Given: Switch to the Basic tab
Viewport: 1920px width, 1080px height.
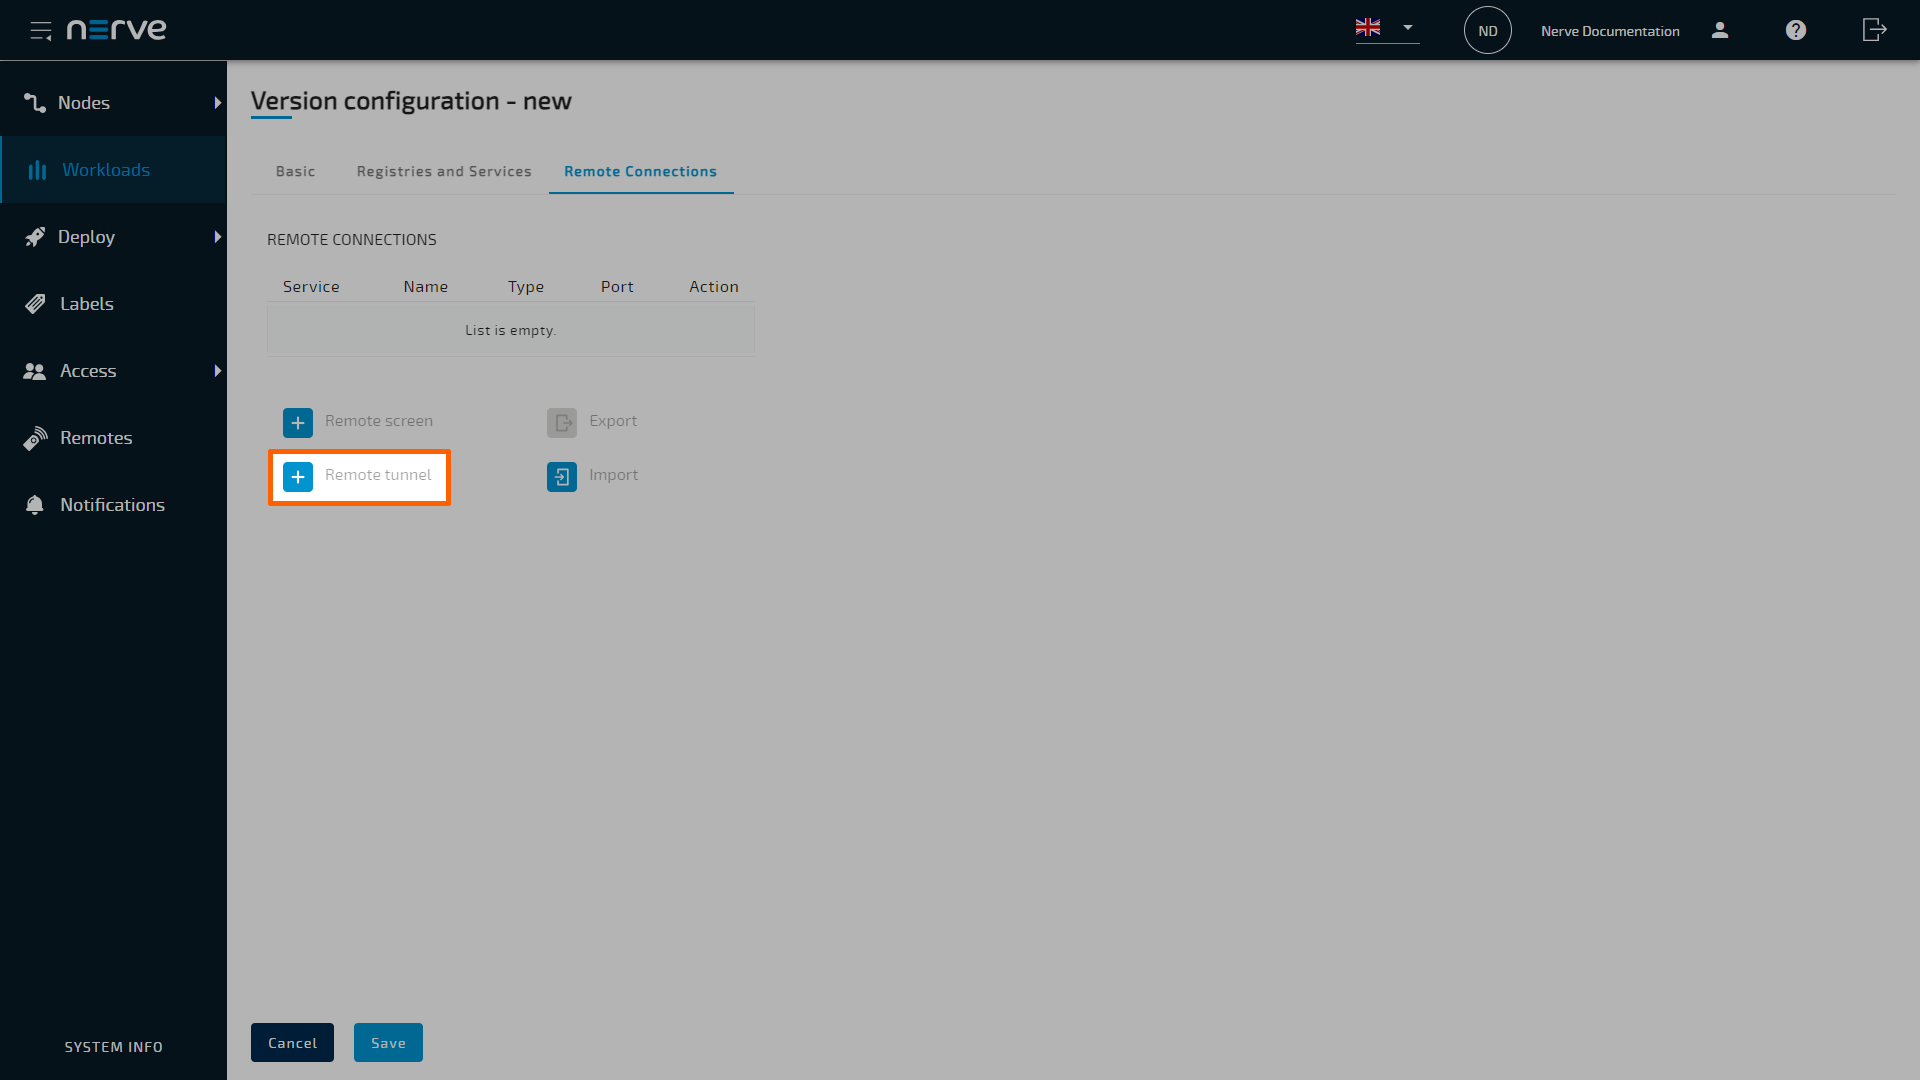Looking at the screenshot, I should pos(295,170).
